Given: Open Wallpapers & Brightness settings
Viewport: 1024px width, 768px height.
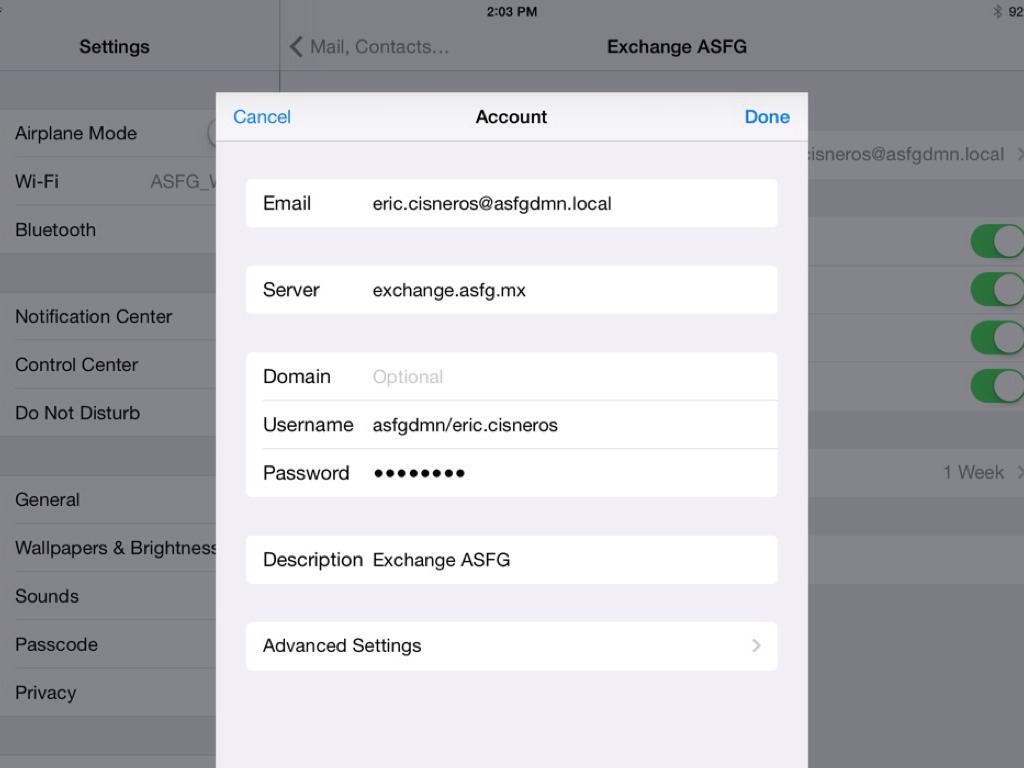Looking at the screenshot, I should (x=115, y=548).
